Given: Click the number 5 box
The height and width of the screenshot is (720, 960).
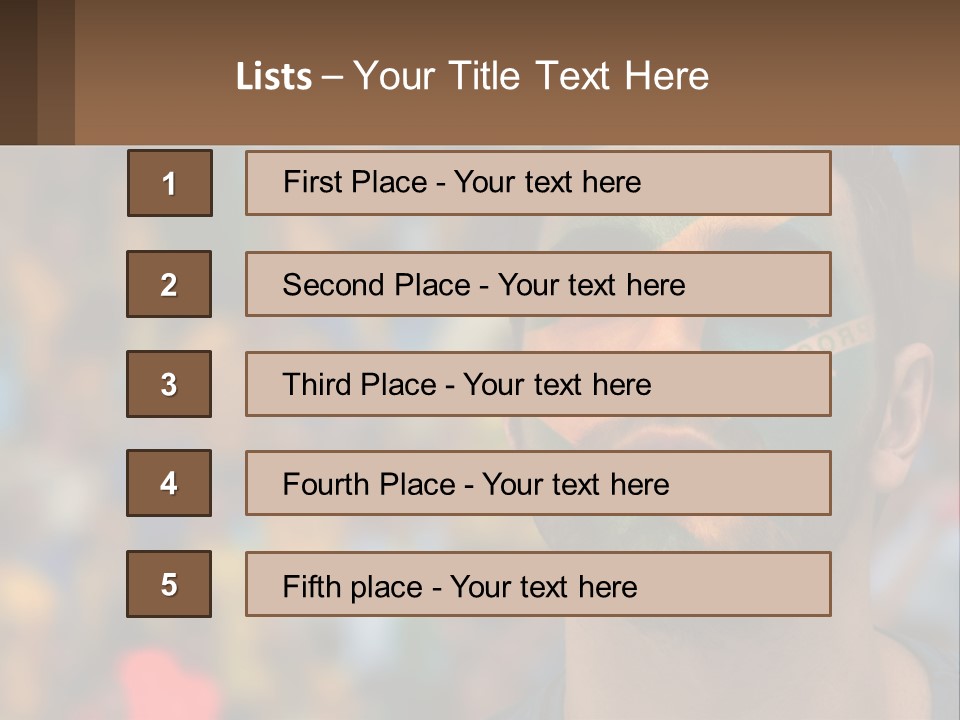Looking at the screenshot, I should [x=169, y=584].
